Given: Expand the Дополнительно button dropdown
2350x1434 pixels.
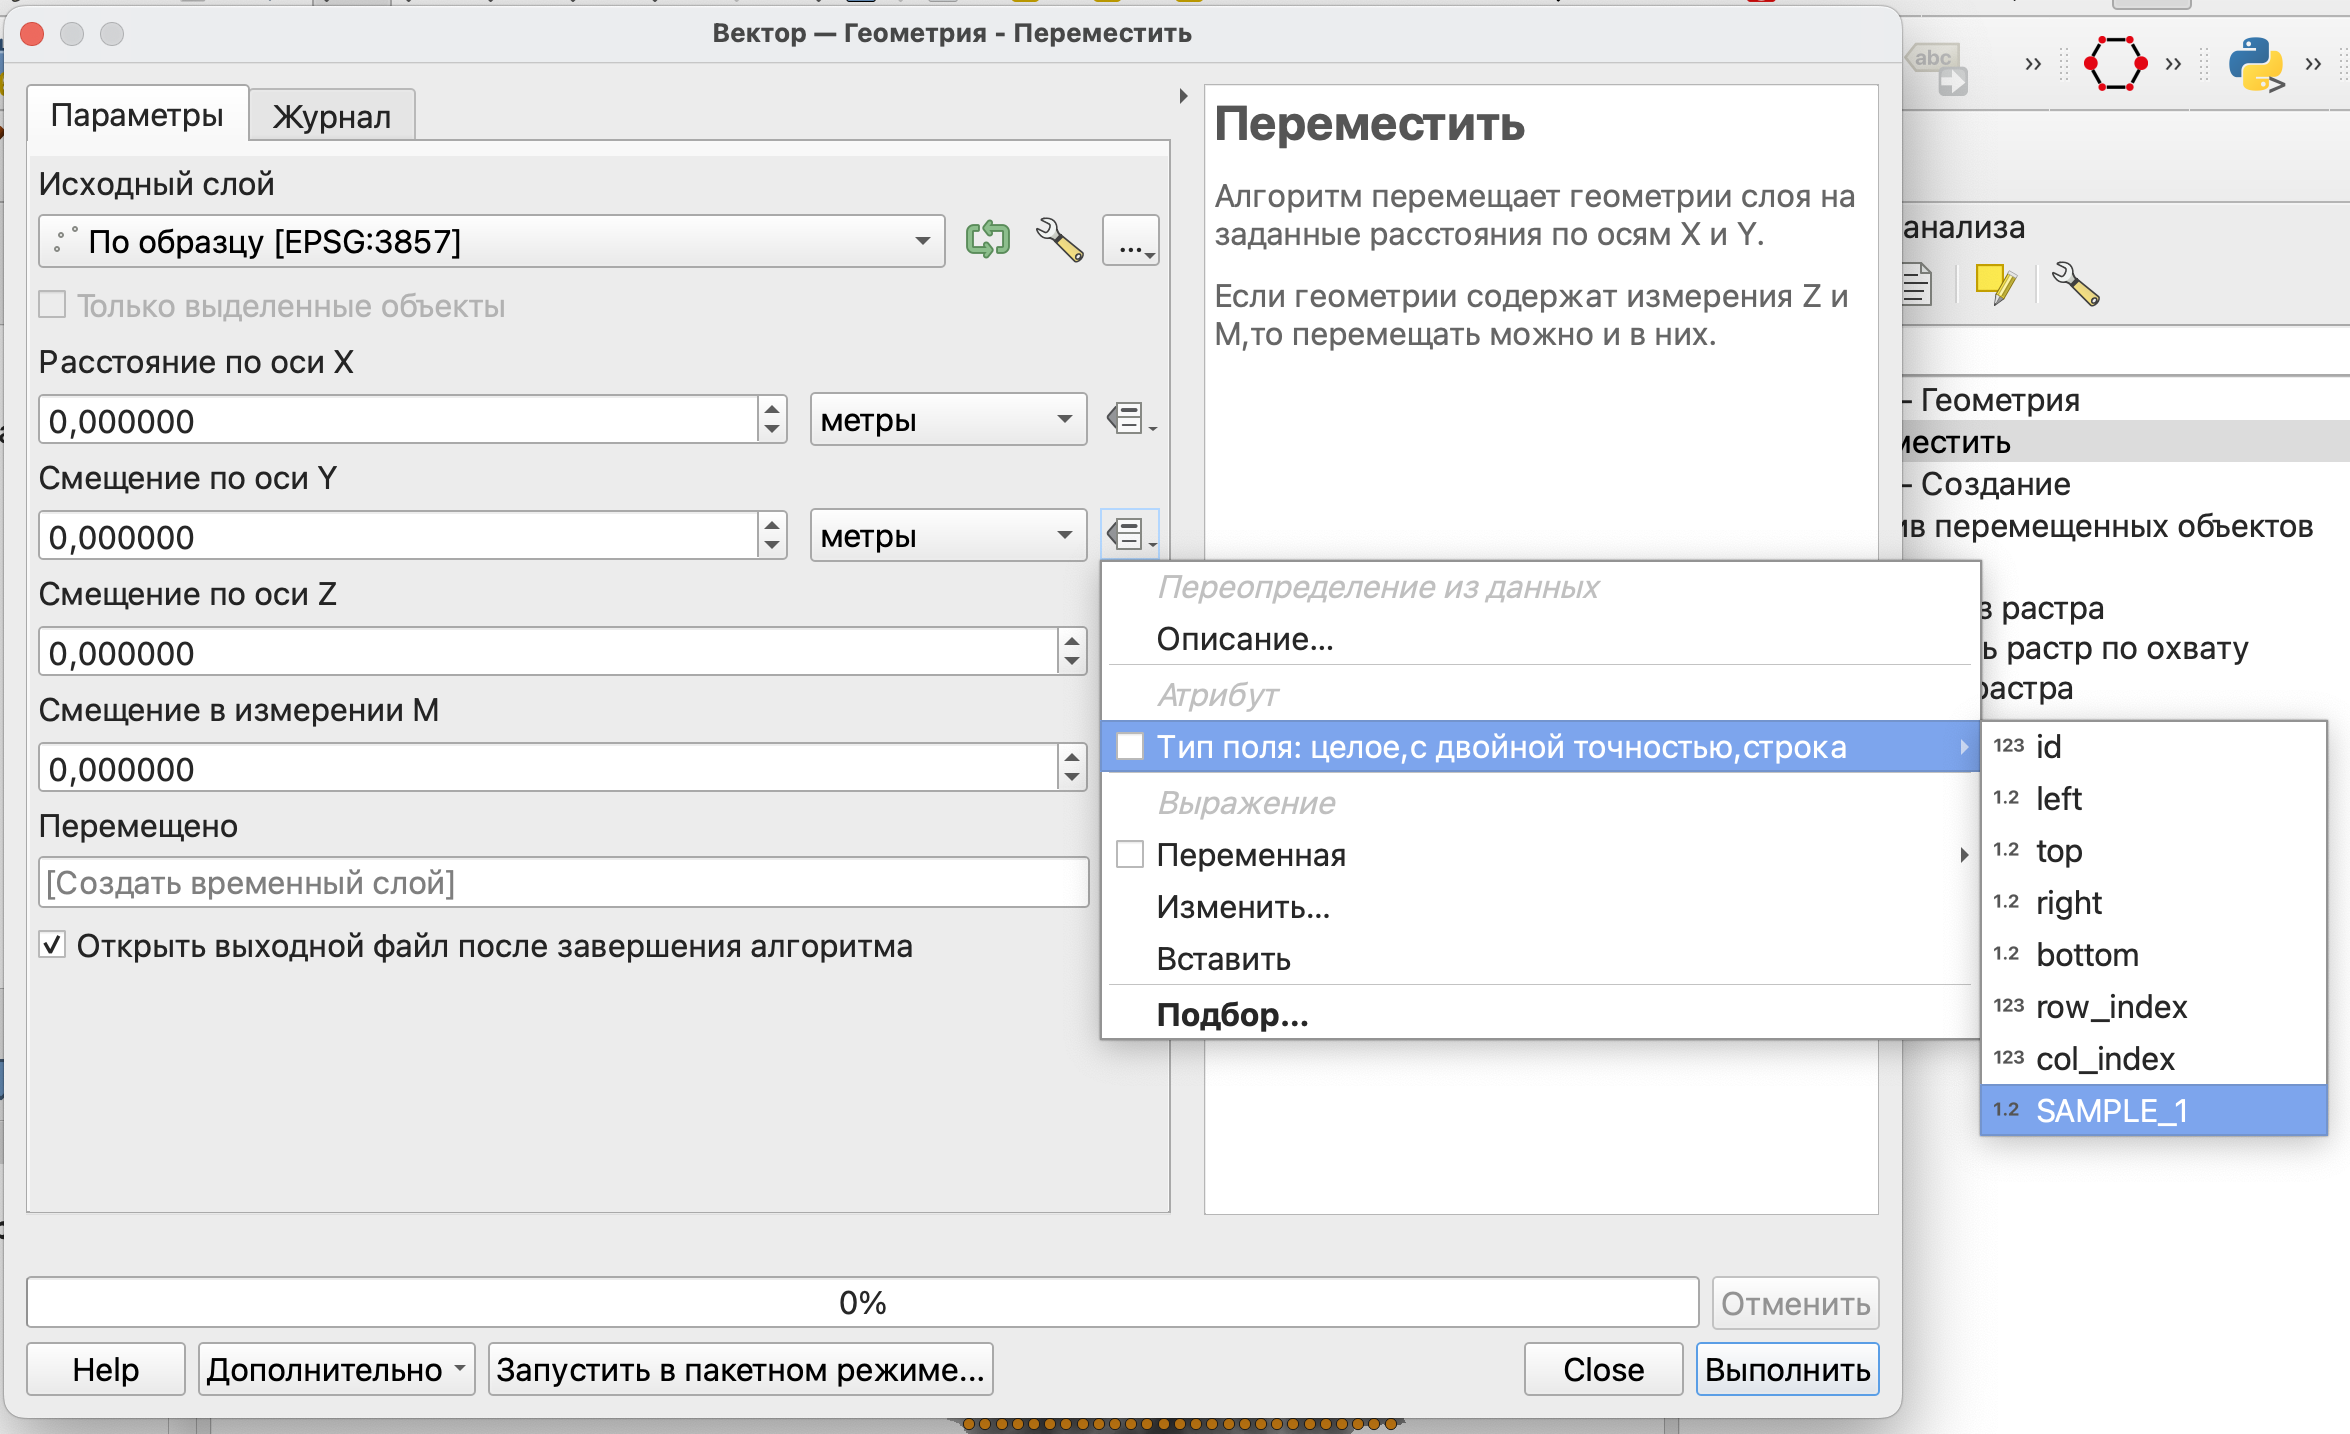Looking at the screenshot, I should click(x=459, y=1368).
